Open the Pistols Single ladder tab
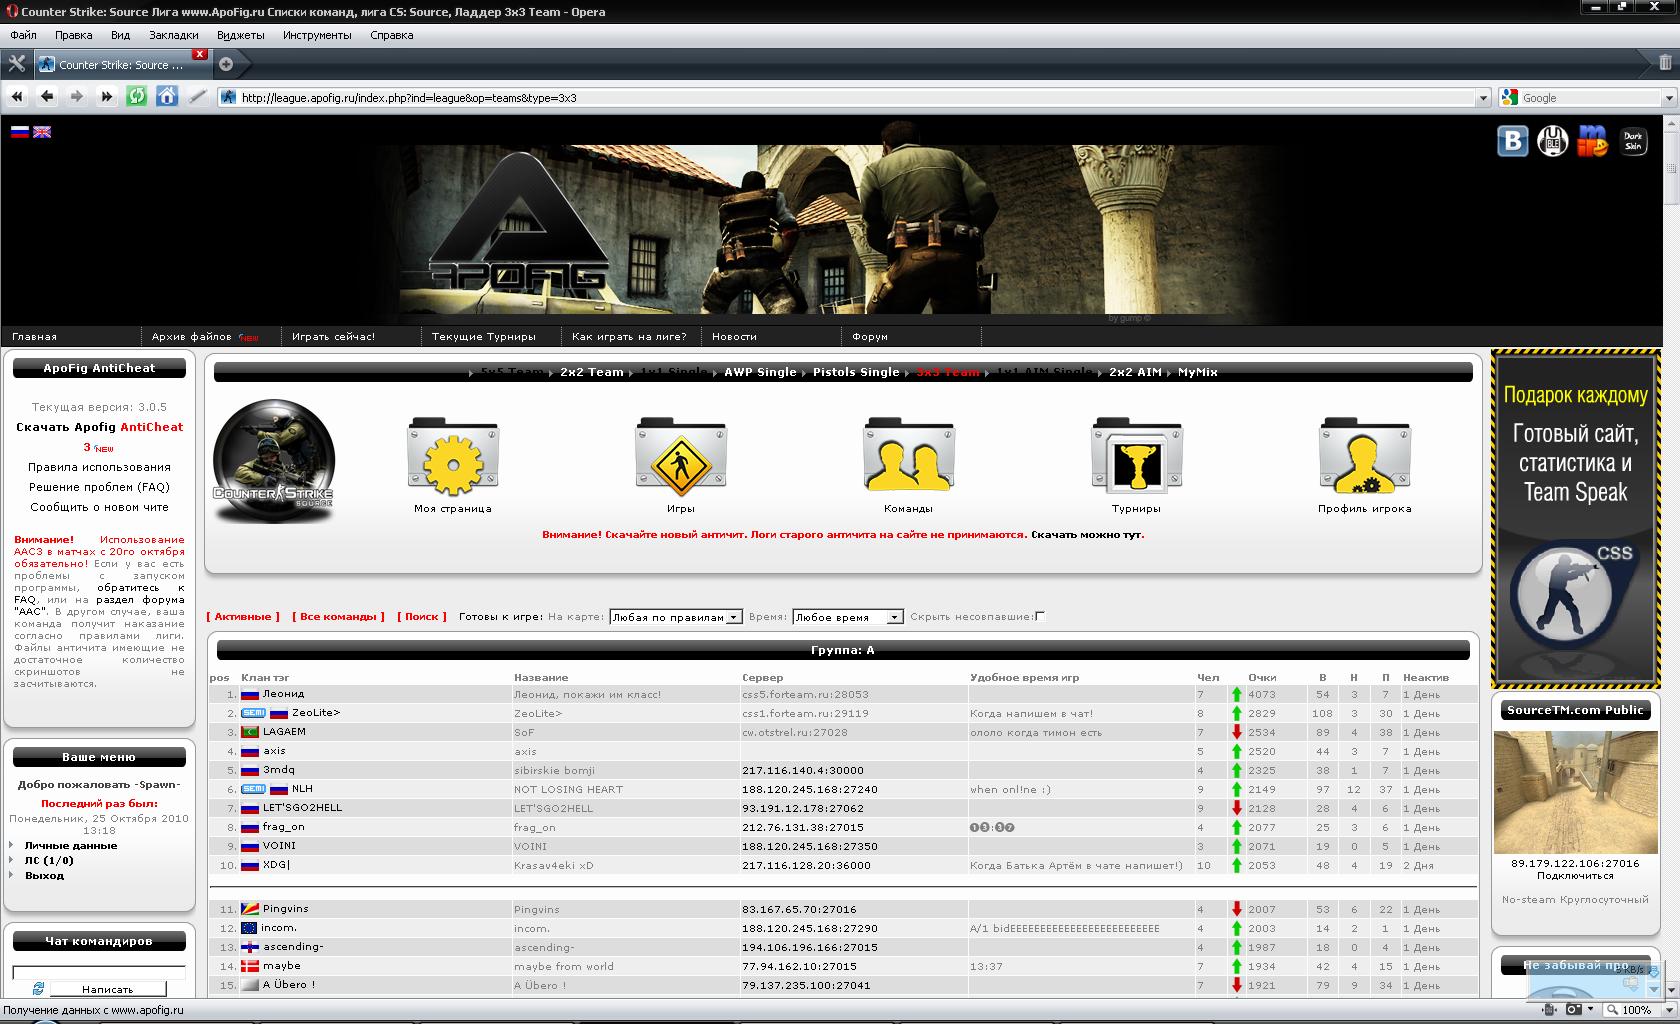This screenshot has height=1024, width=1680. (x=856, y=372)
